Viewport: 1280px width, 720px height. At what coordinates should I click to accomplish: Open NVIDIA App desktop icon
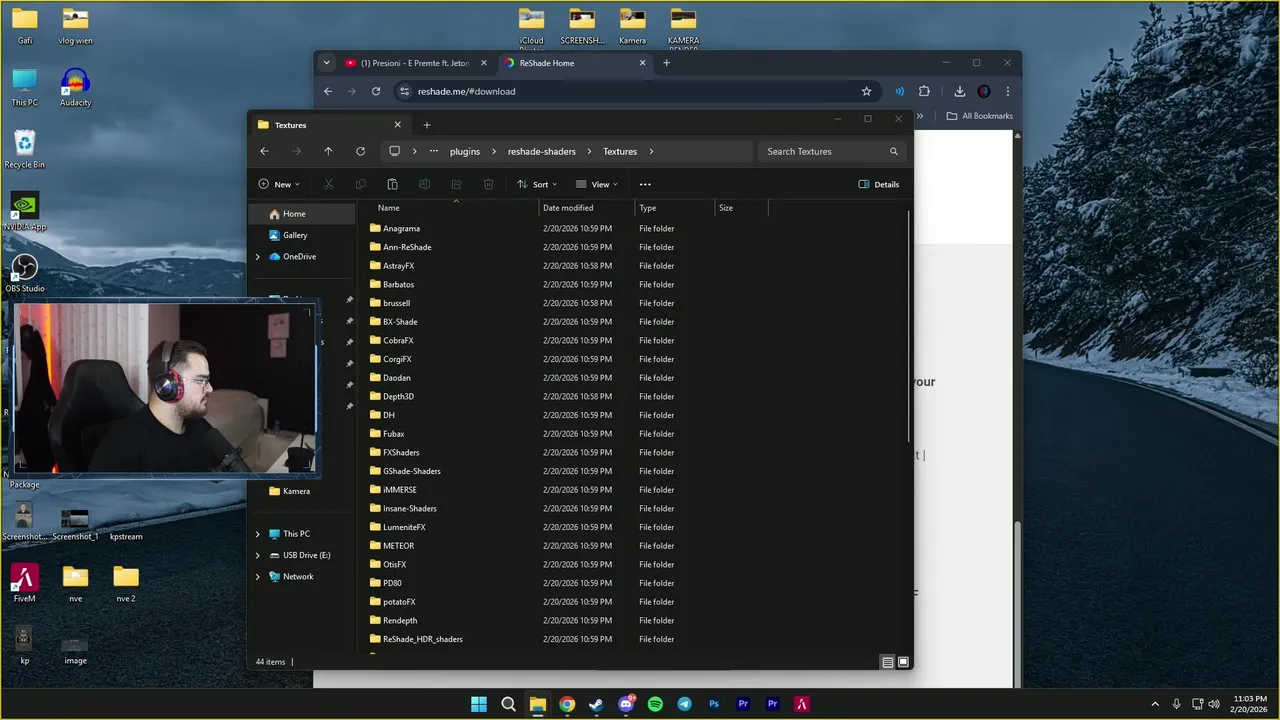25,211
